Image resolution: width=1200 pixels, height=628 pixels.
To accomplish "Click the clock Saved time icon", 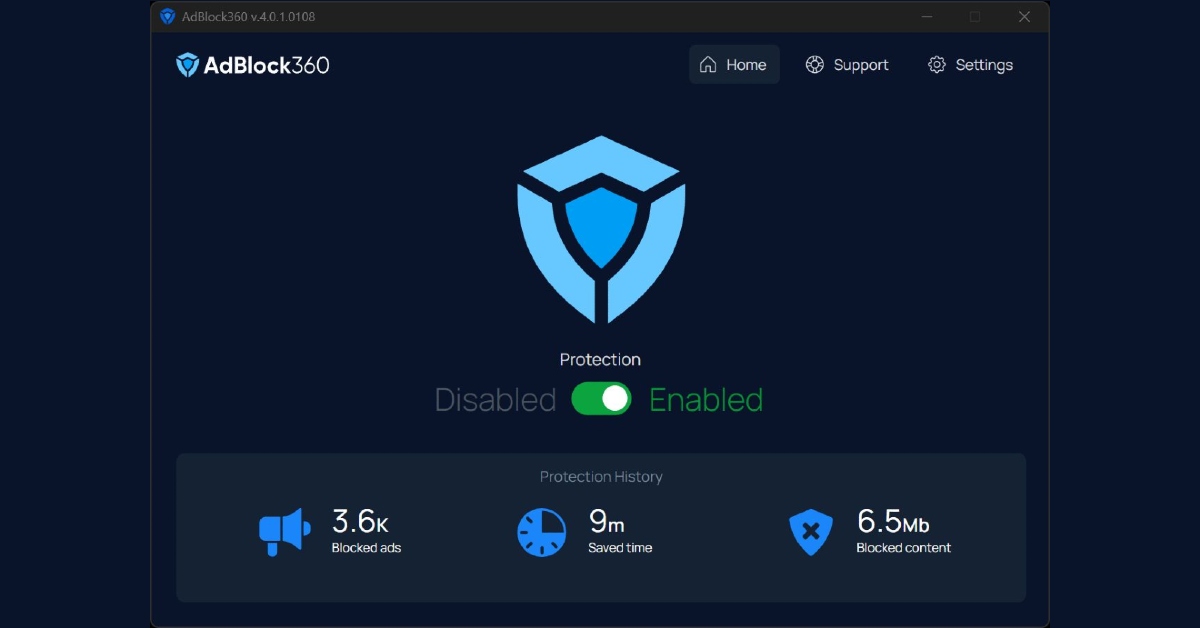I will (x=541, y=532).
